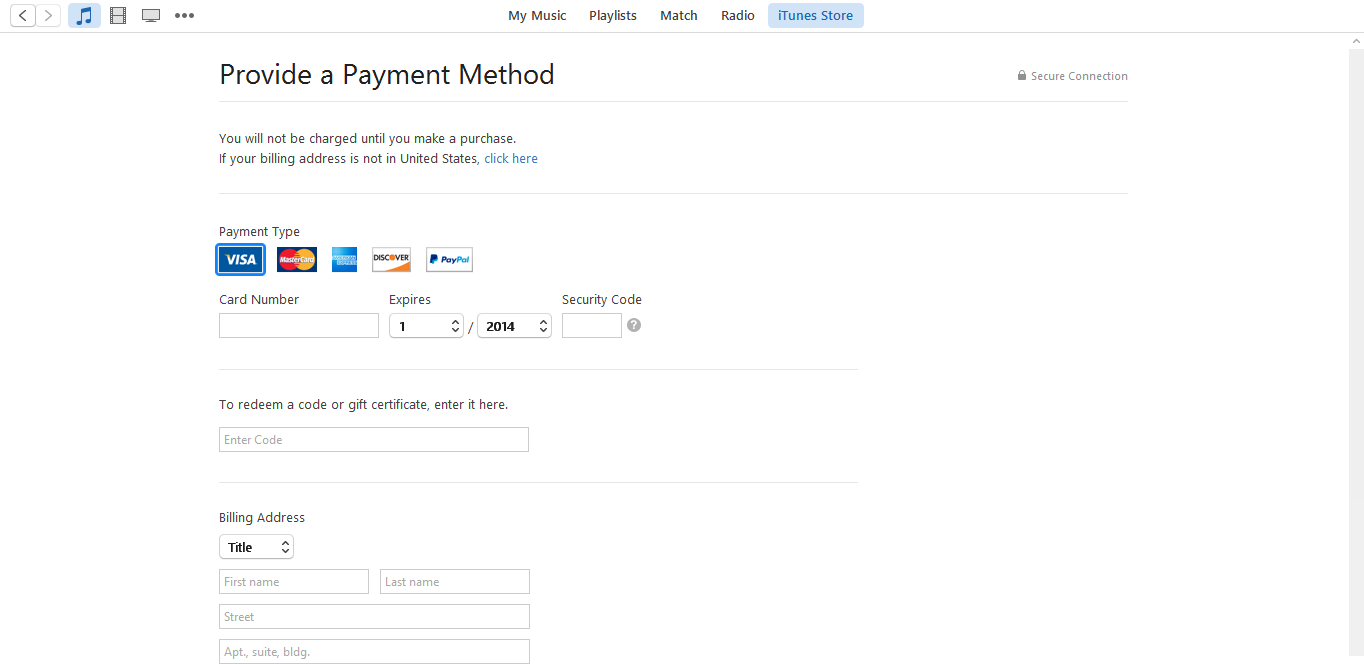Switch to the TV Shows monitor icon
Viewport: 1364px width, 665px height.
click(151, 15)
